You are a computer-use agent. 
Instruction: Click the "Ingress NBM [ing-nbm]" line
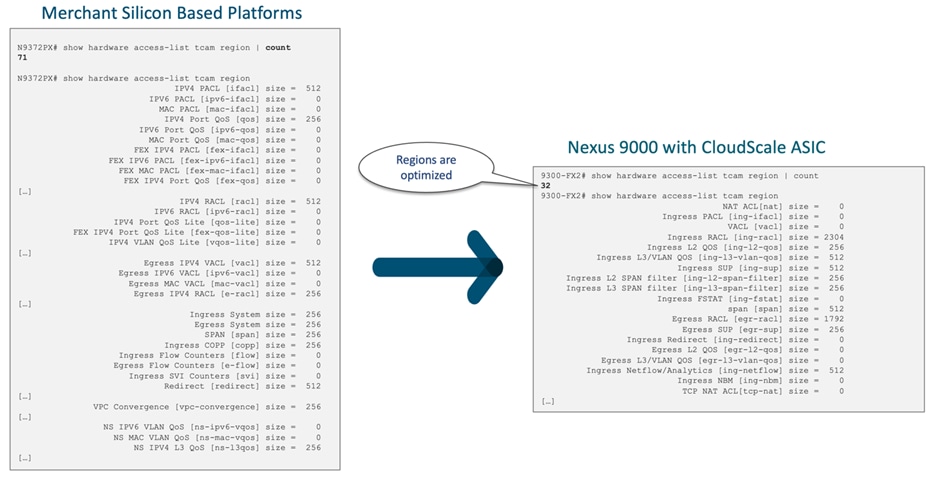click(761, 381)
